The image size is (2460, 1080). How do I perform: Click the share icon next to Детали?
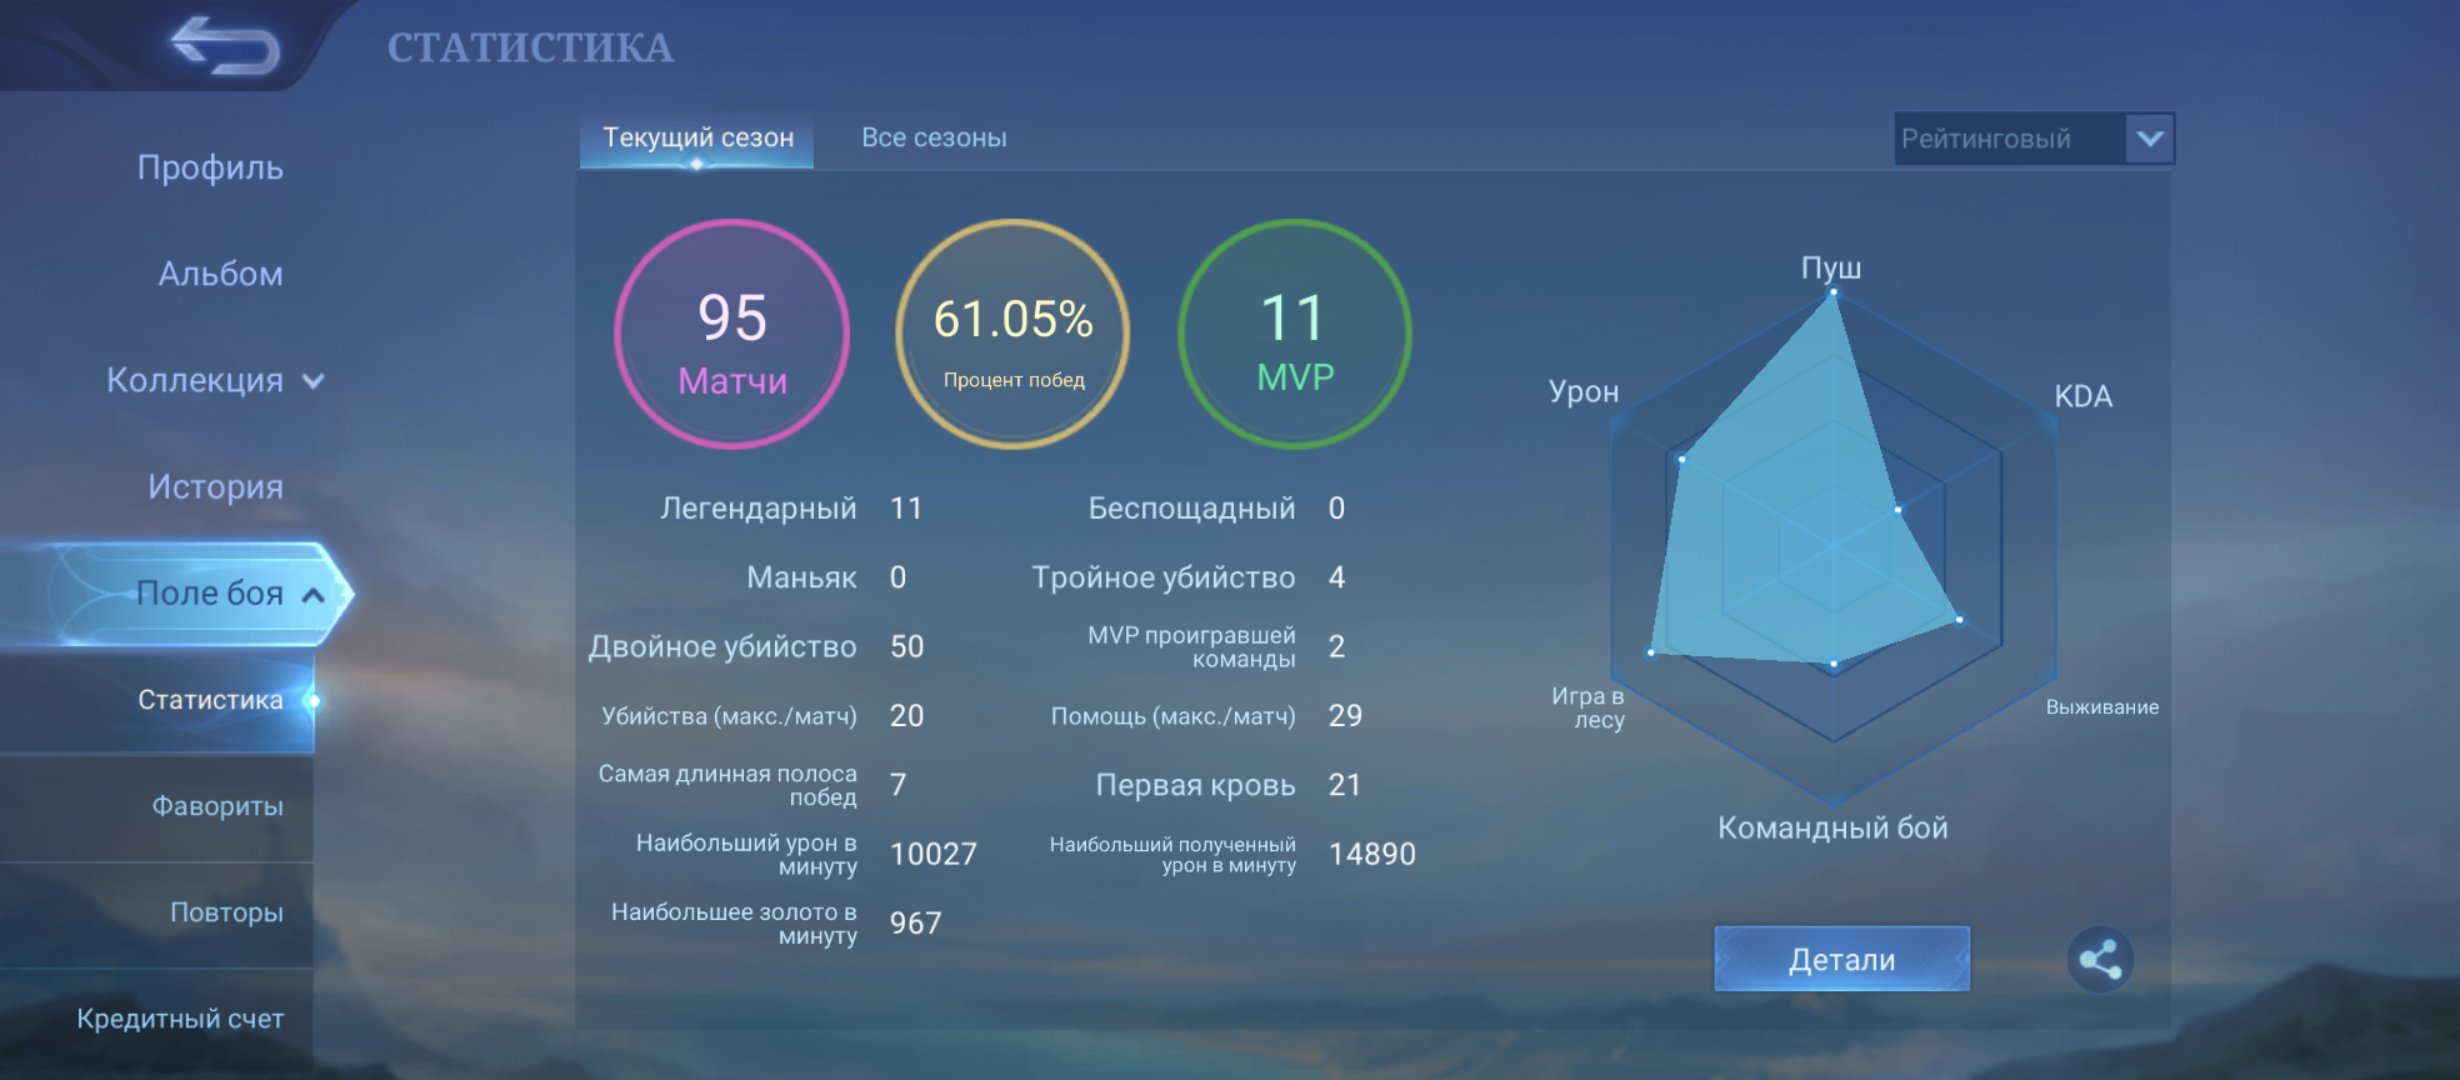point(2100,959)
